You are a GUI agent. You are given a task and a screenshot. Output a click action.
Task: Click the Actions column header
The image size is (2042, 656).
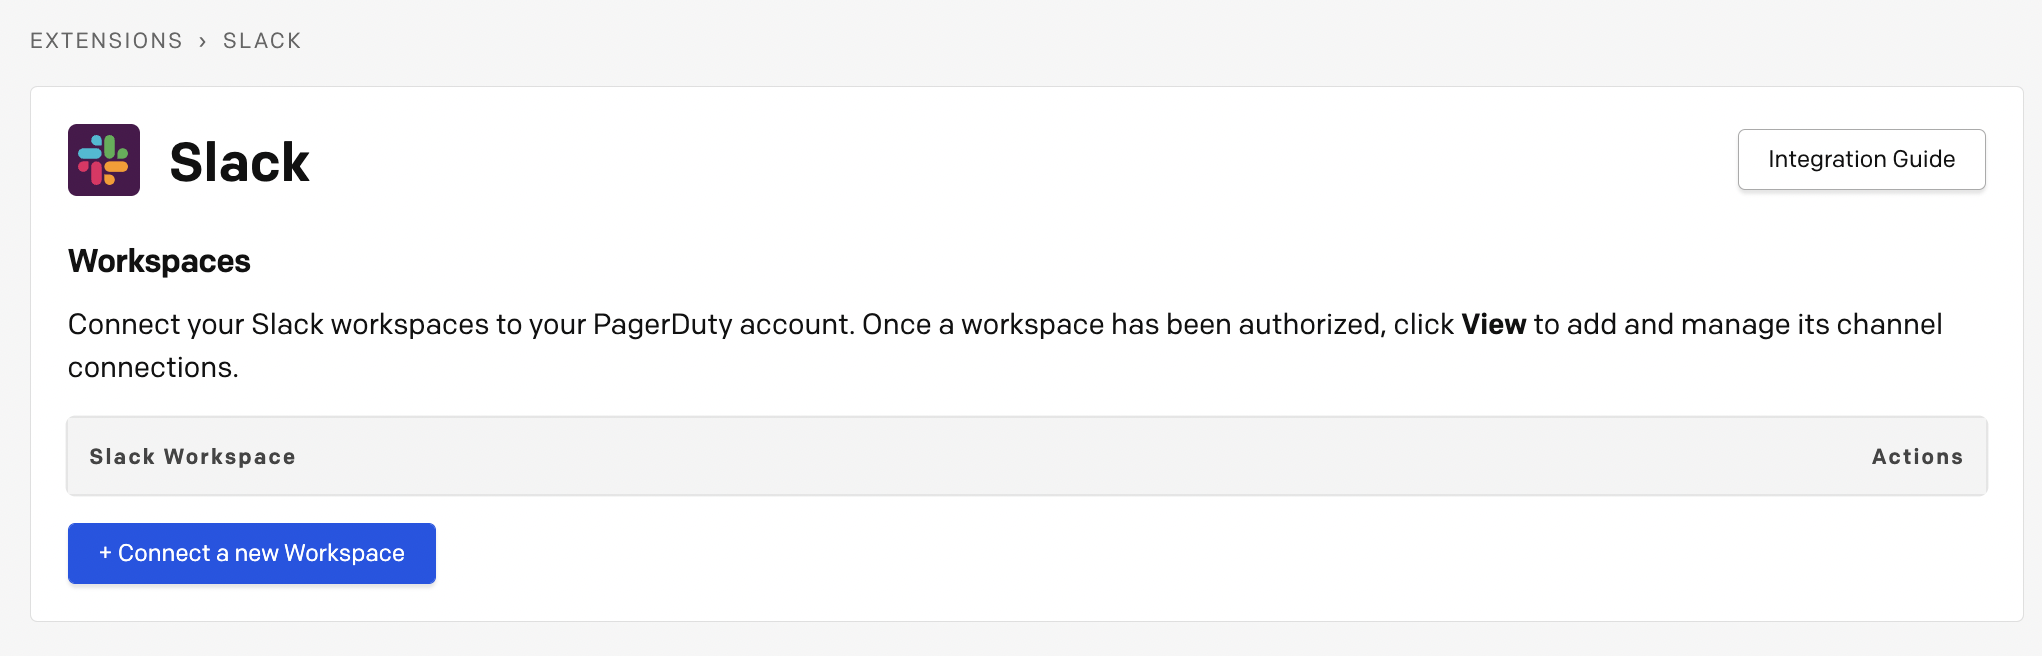coord(1917,456)
